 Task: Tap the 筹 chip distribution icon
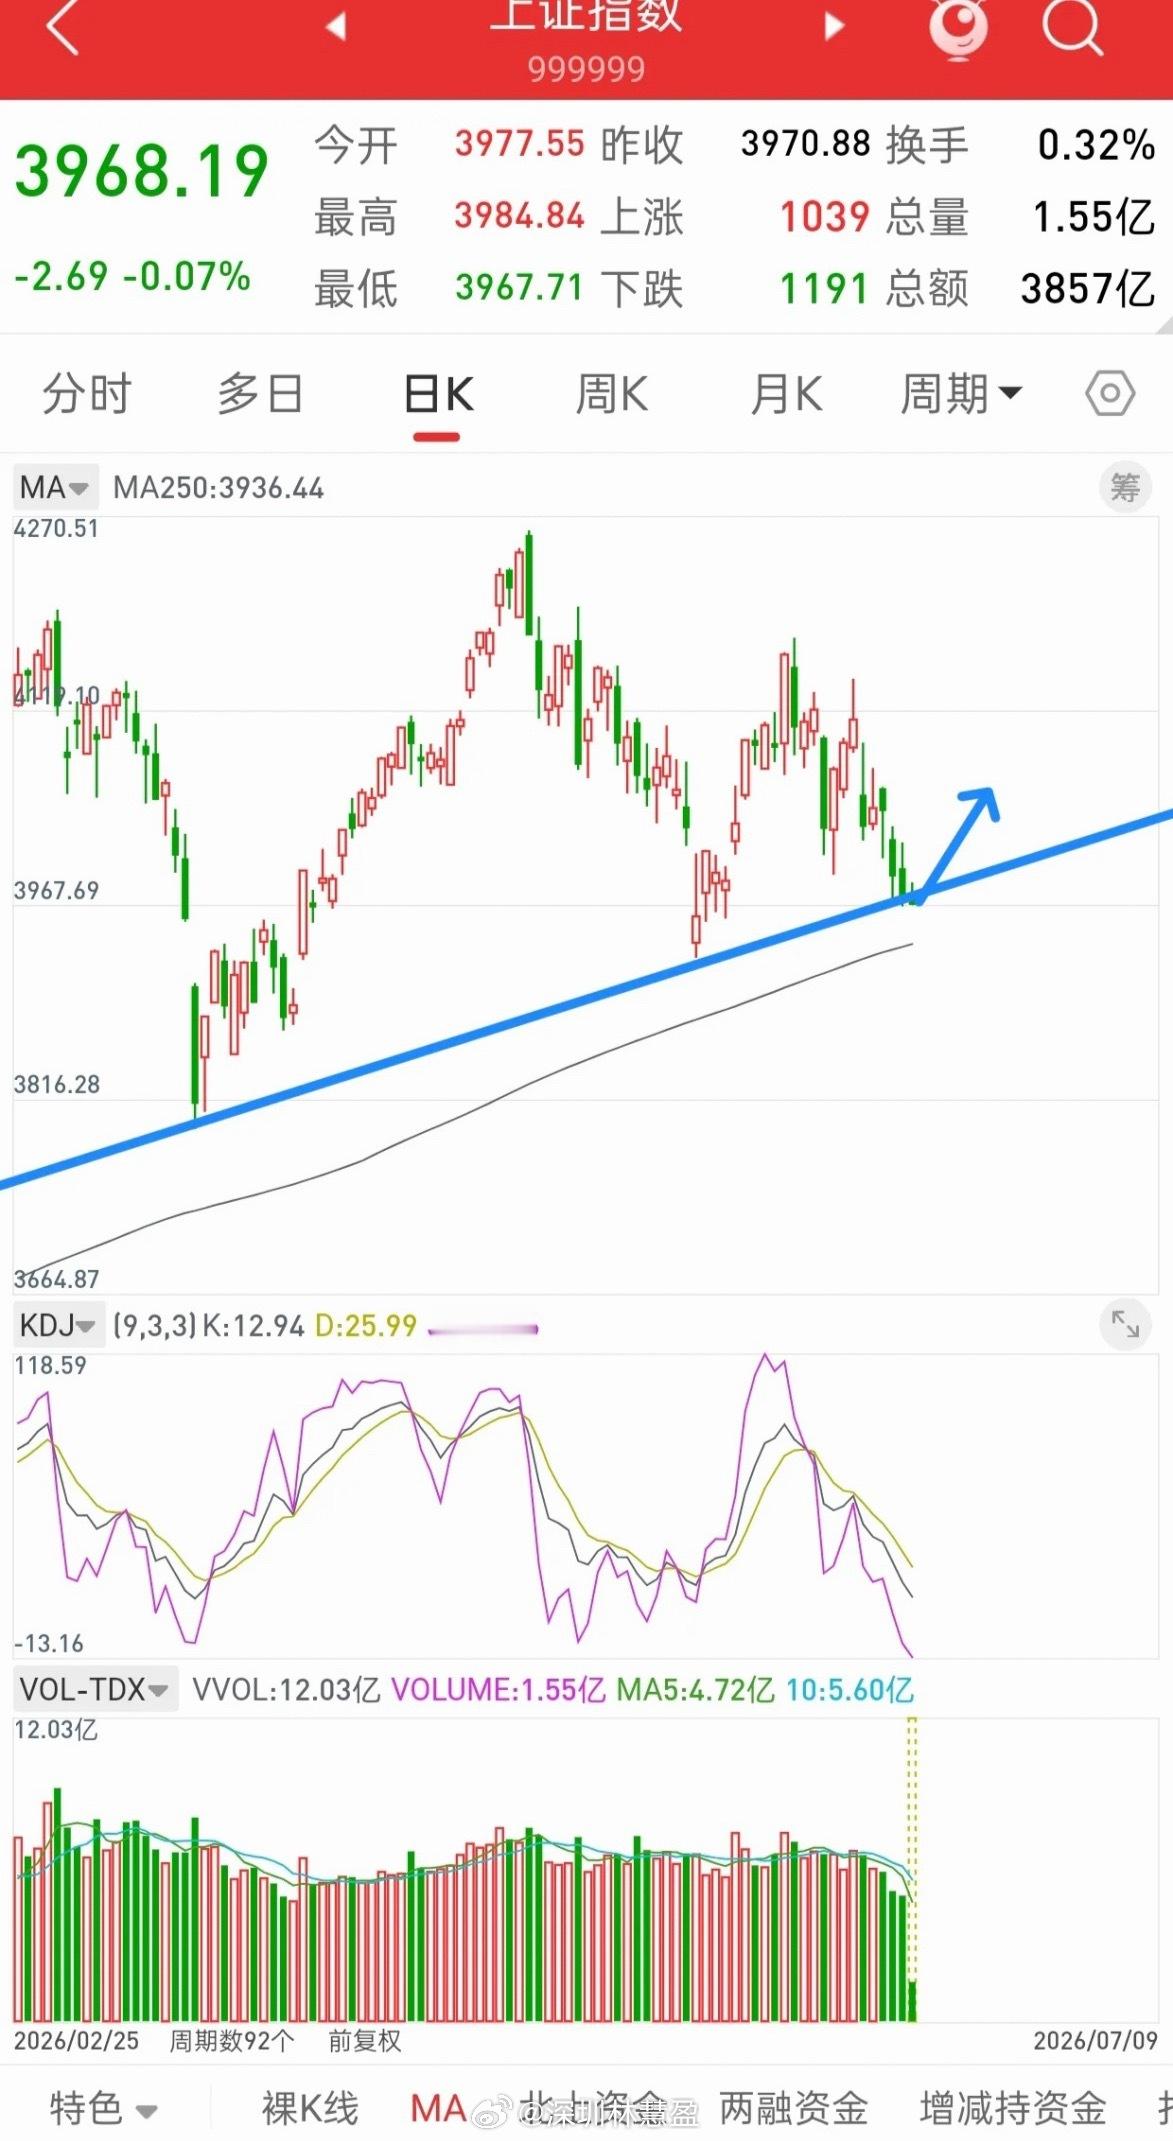tap(1125, 488)
